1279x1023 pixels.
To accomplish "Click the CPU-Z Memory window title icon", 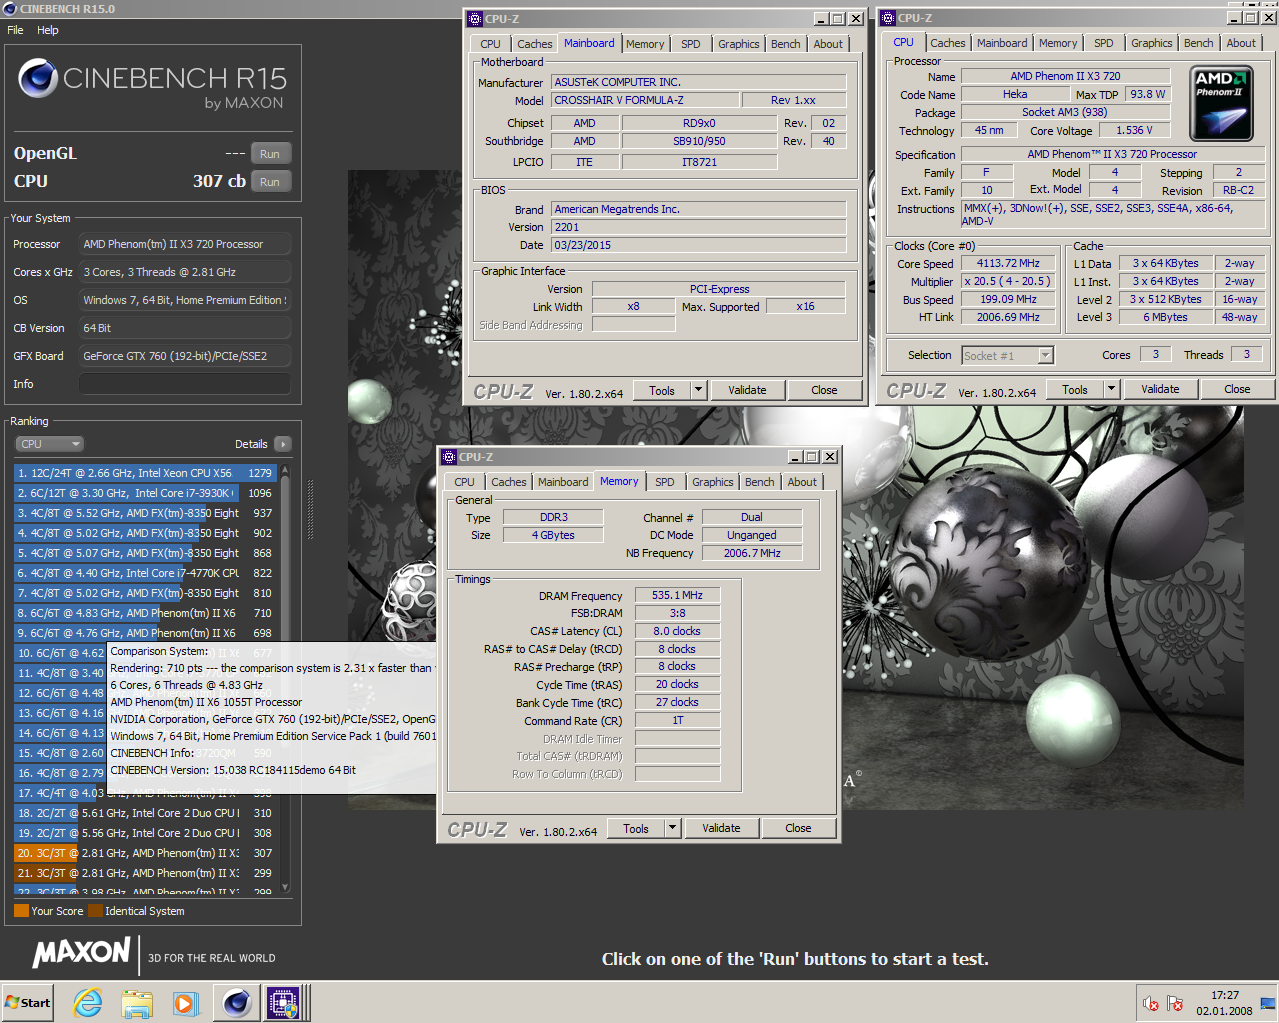I will (449, 457).
